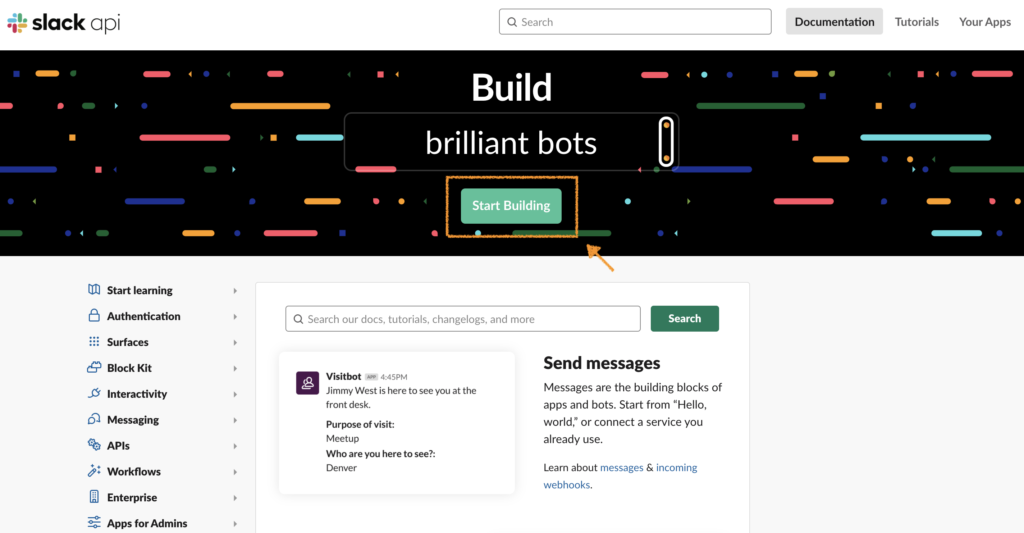
Task: Click the Meetup value in message
Action: [342, 439]
